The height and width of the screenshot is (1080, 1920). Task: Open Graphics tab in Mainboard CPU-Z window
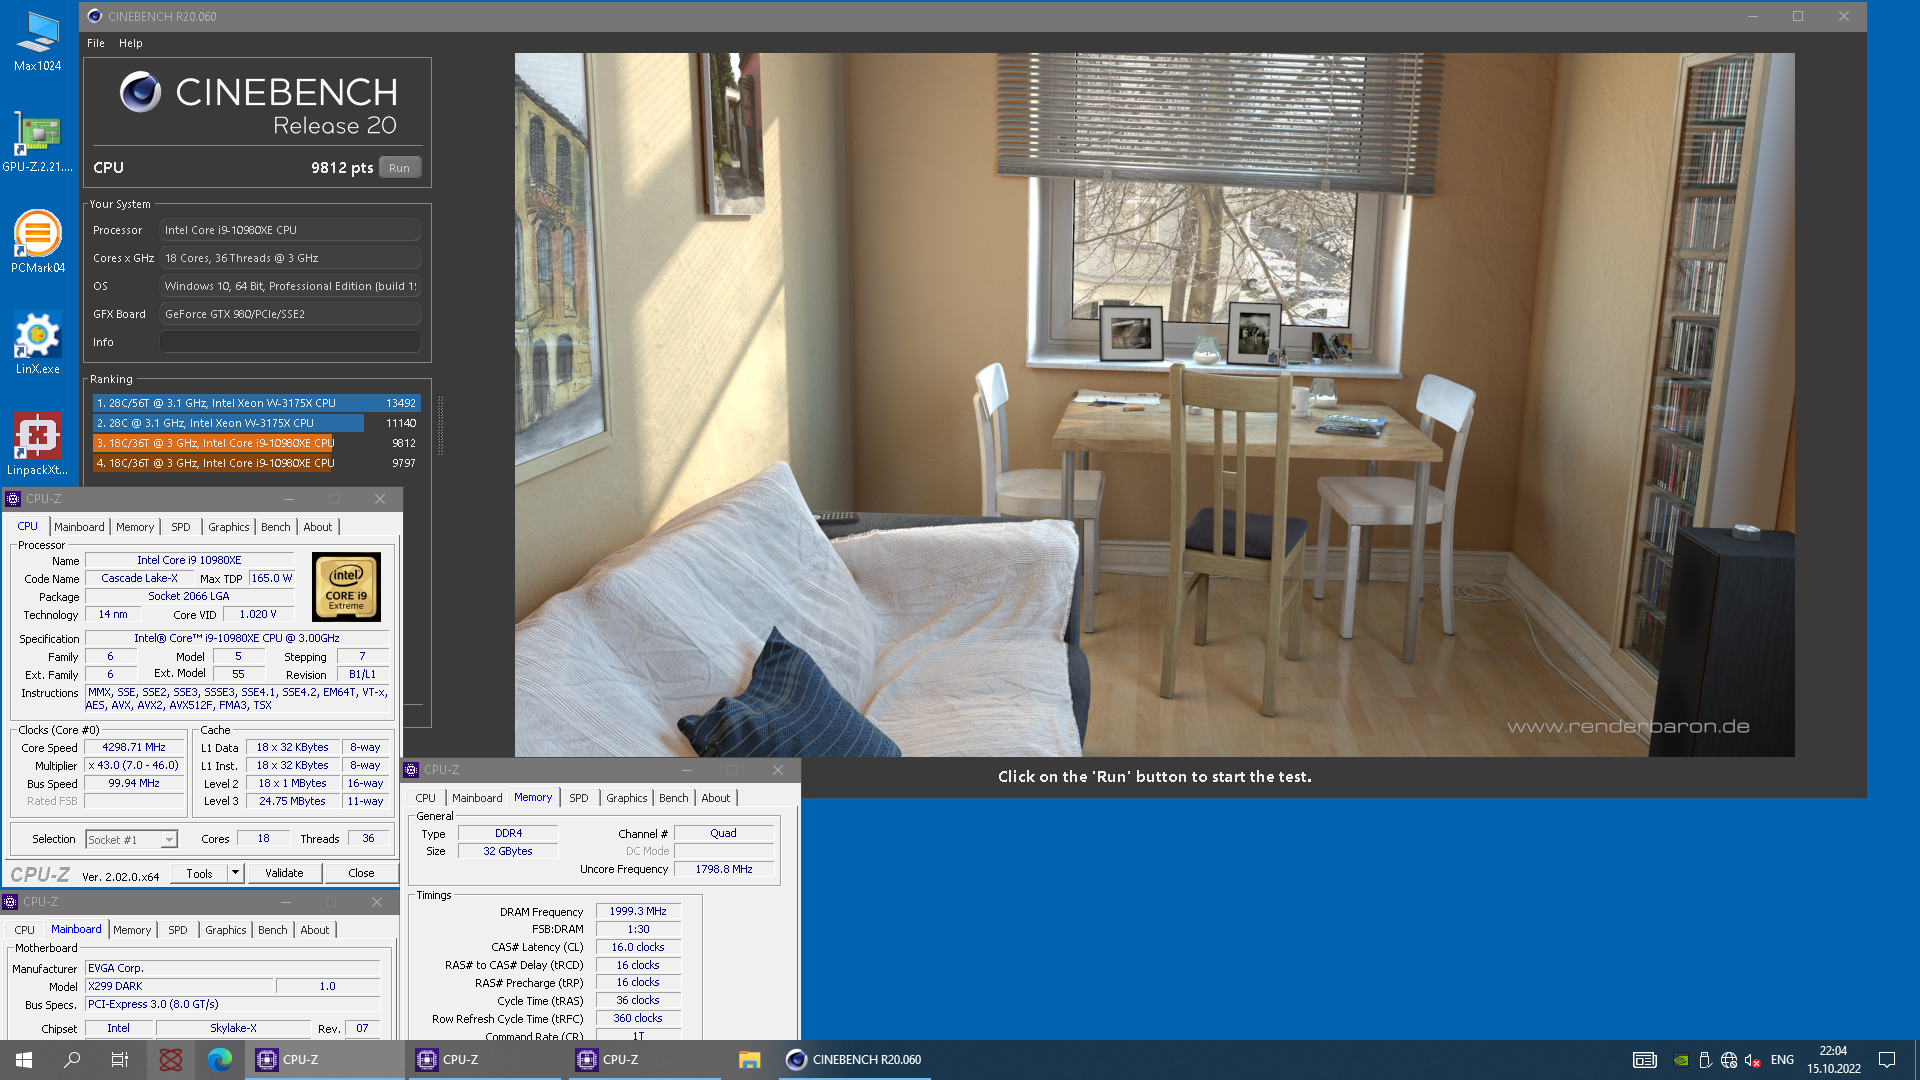point(226,930)
